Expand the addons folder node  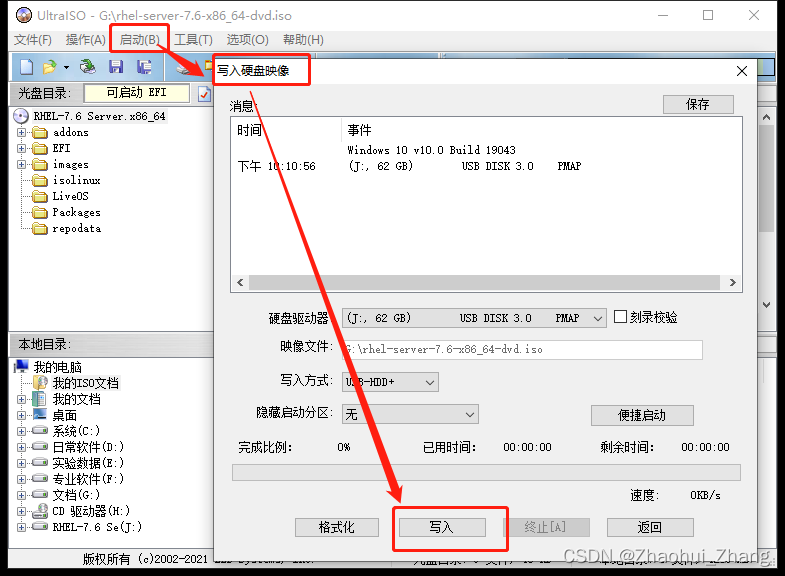(21, 133)
